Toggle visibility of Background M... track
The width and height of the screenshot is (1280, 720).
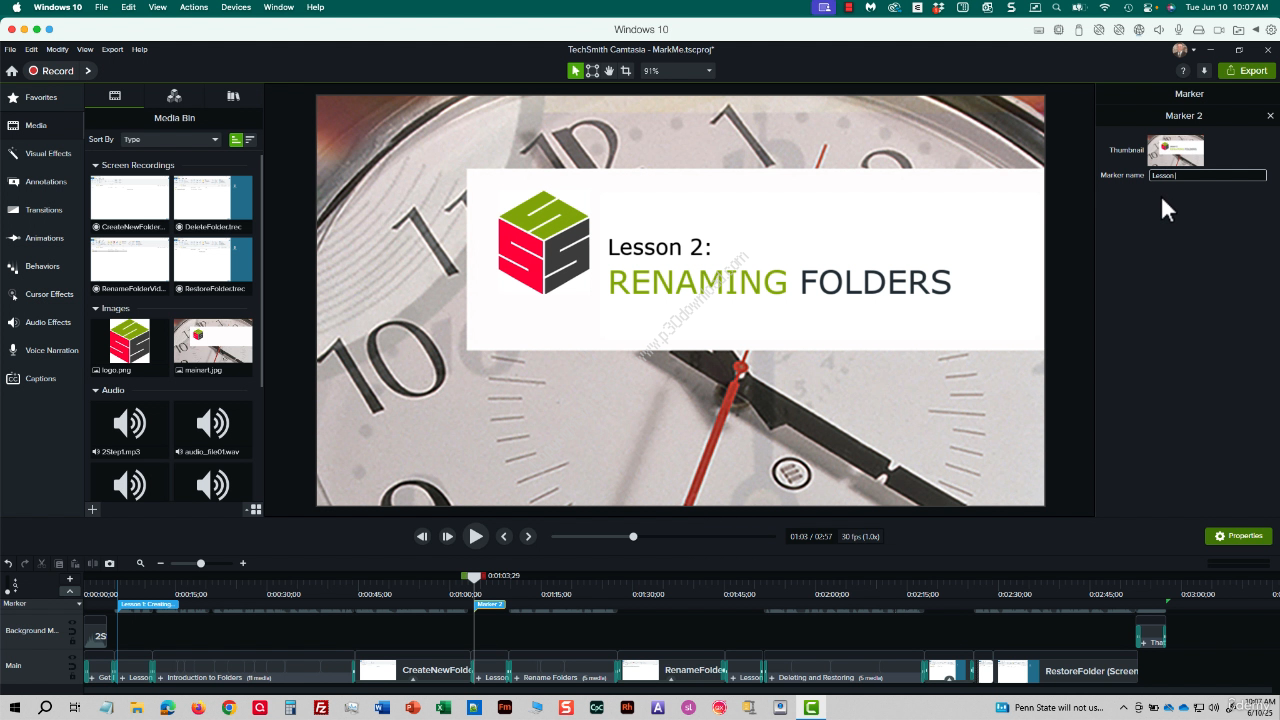pyautogui.click(x=71, y=622)
